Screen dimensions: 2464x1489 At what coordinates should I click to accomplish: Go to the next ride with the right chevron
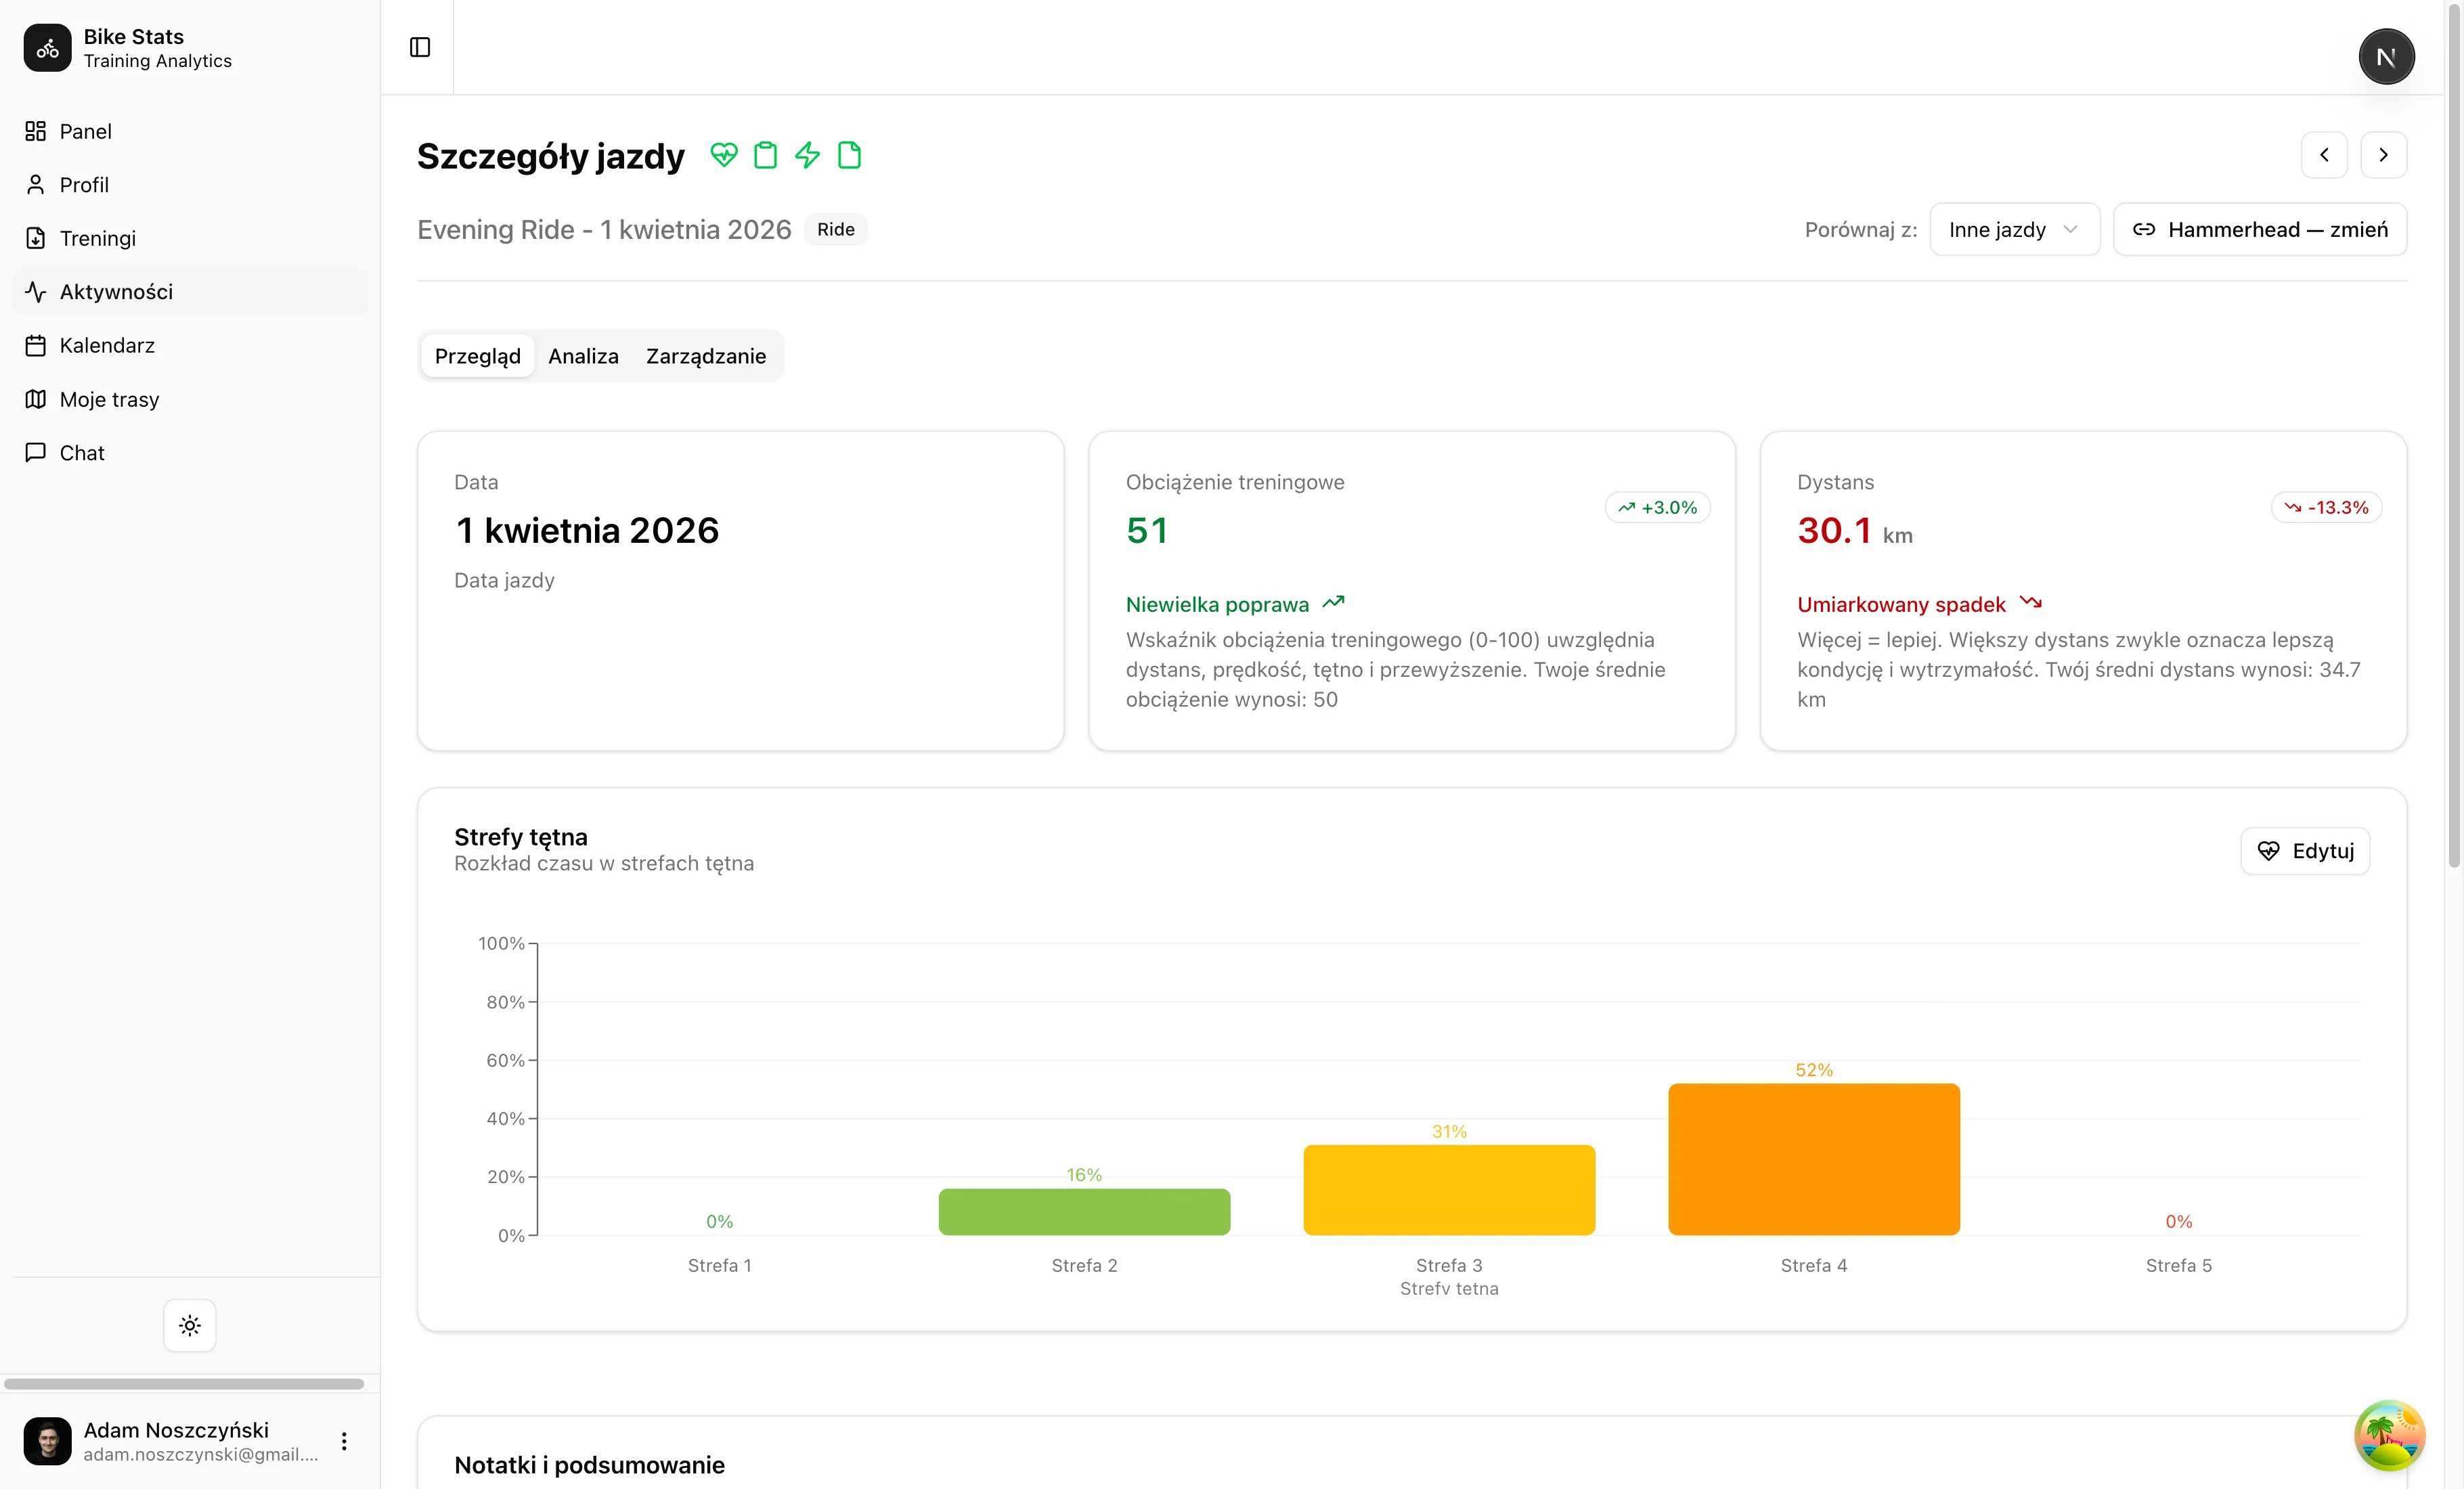pos(2383,155)
